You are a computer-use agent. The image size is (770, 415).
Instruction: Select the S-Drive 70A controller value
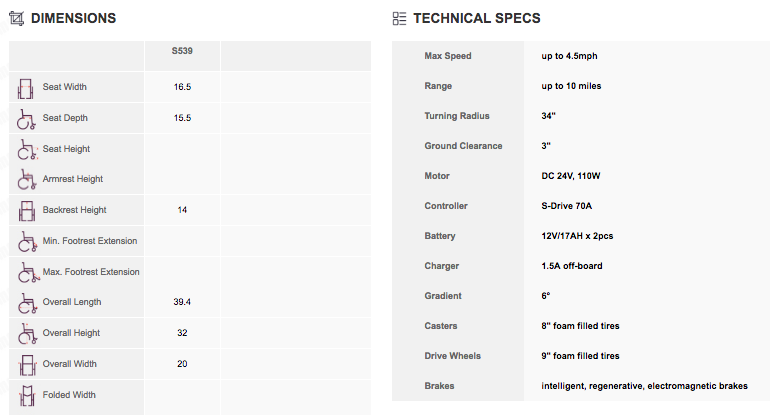point(567,206)
